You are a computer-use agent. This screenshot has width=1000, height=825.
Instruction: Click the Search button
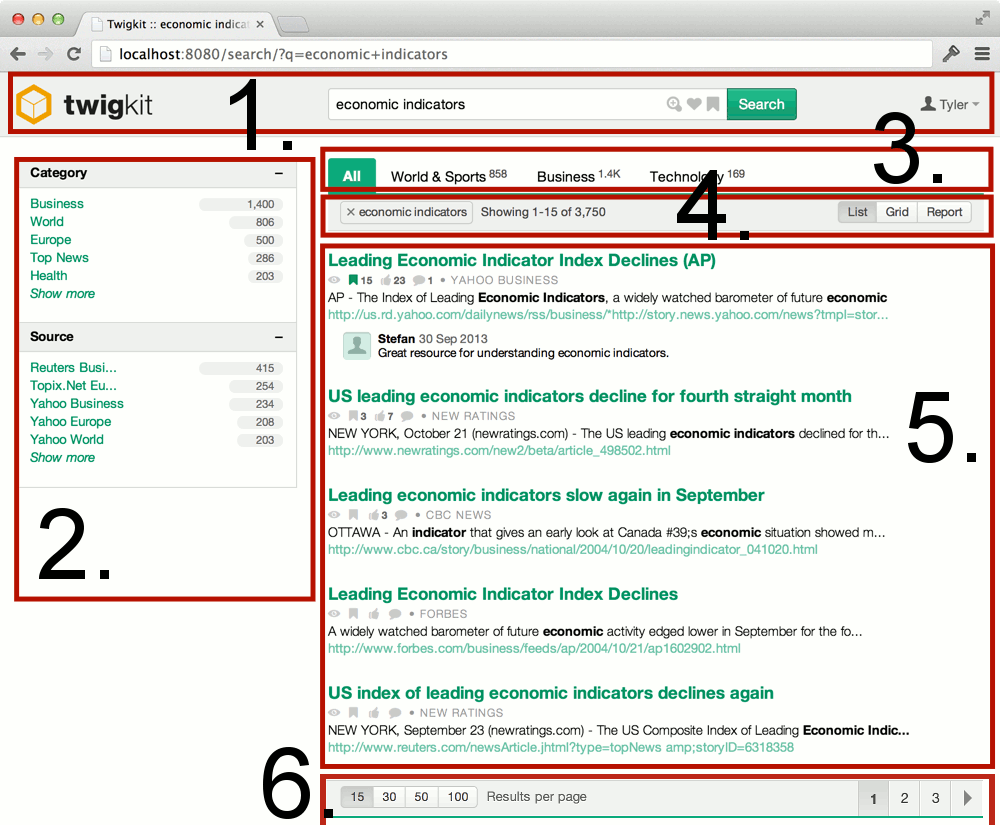click(x=762, y=104)
